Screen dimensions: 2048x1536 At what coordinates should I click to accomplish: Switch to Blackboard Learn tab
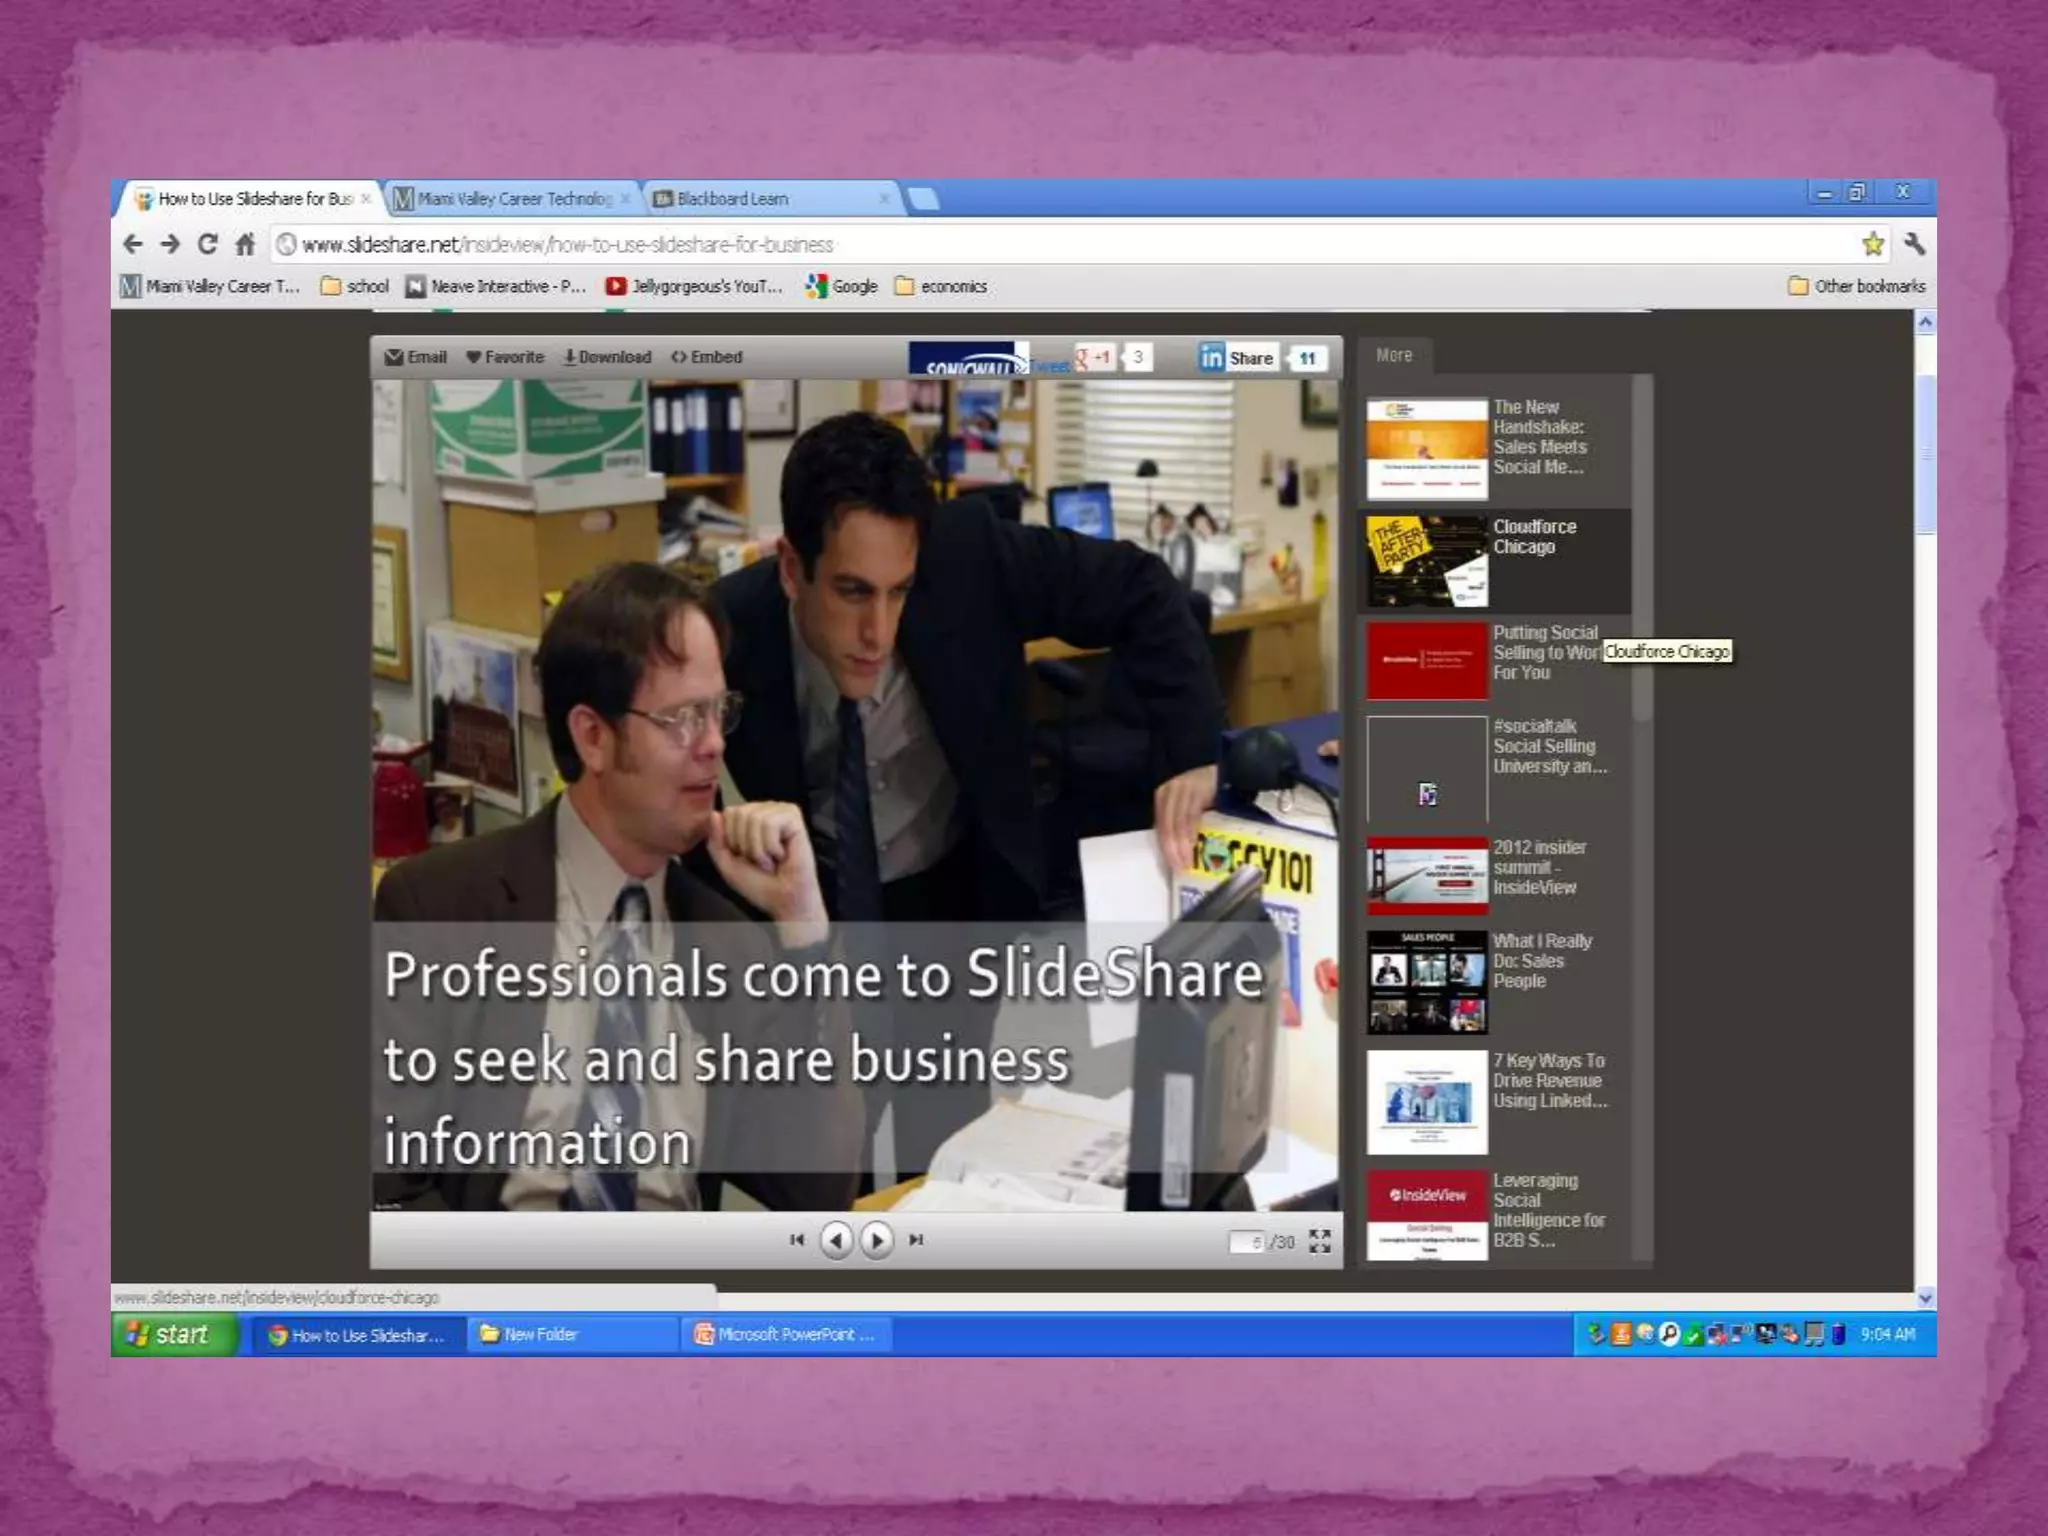[733, 199]
